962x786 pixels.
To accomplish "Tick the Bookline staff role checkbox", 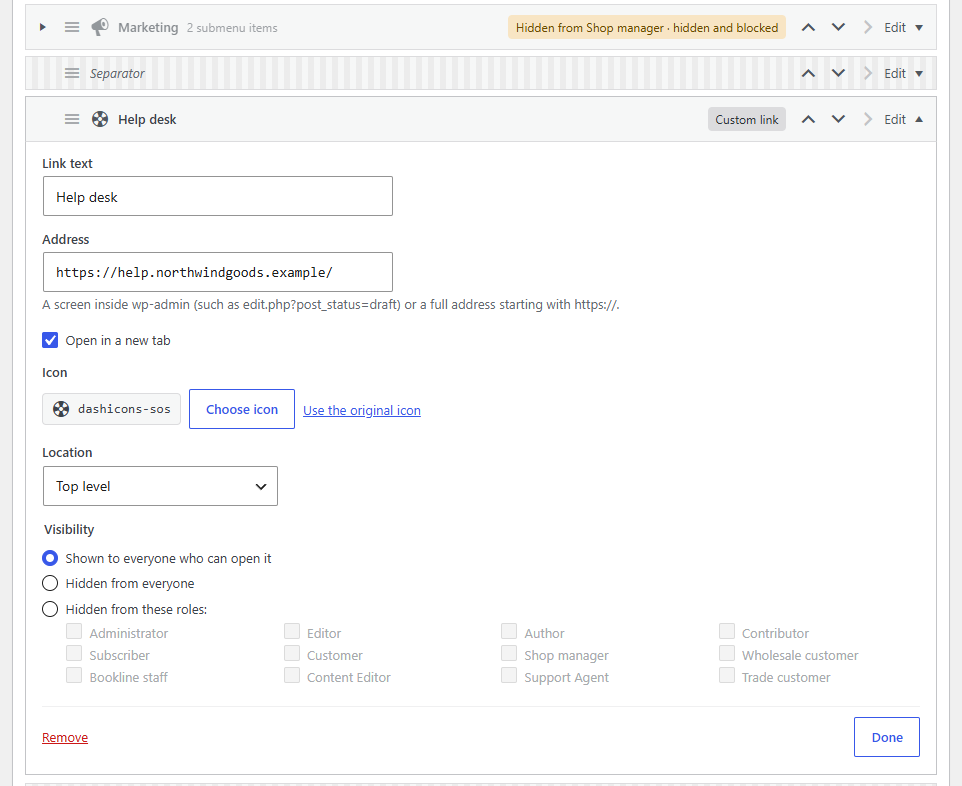I will tap(74, 676).
